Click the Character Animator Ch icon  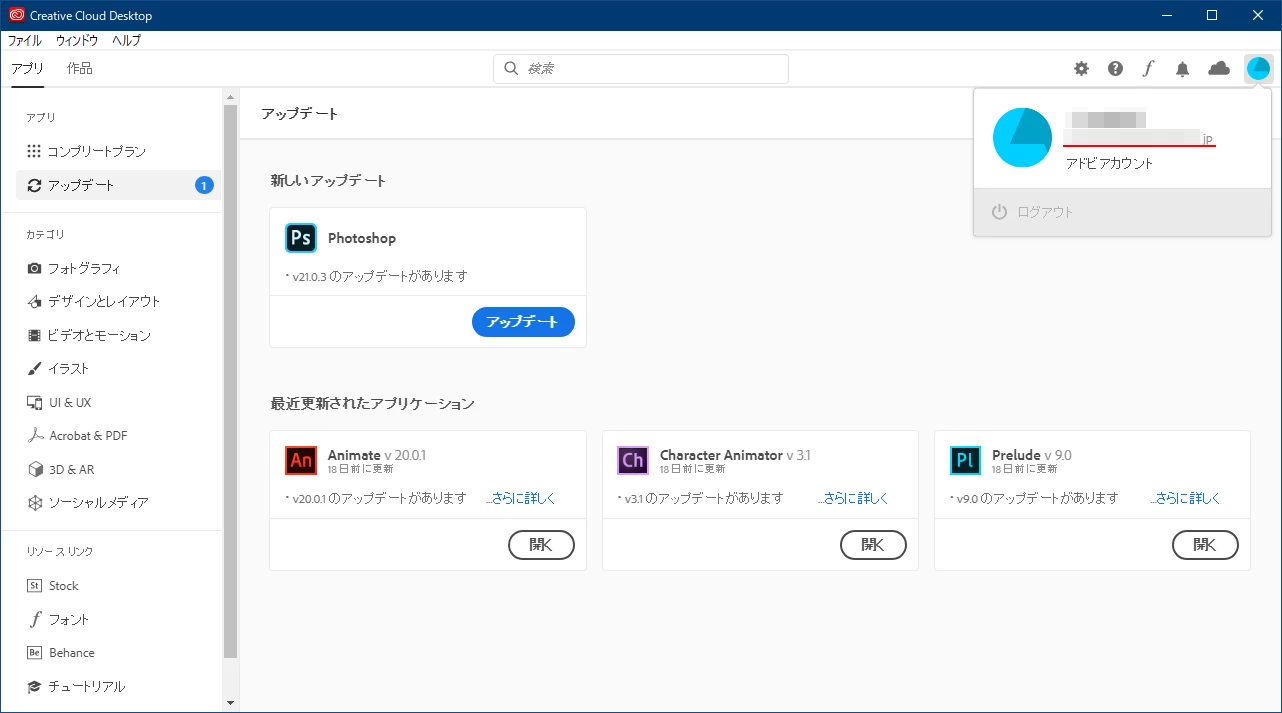click(633, 460)
